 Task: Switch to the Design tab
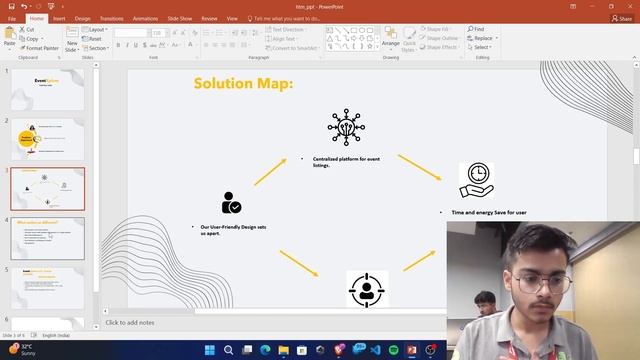(82, 19)
